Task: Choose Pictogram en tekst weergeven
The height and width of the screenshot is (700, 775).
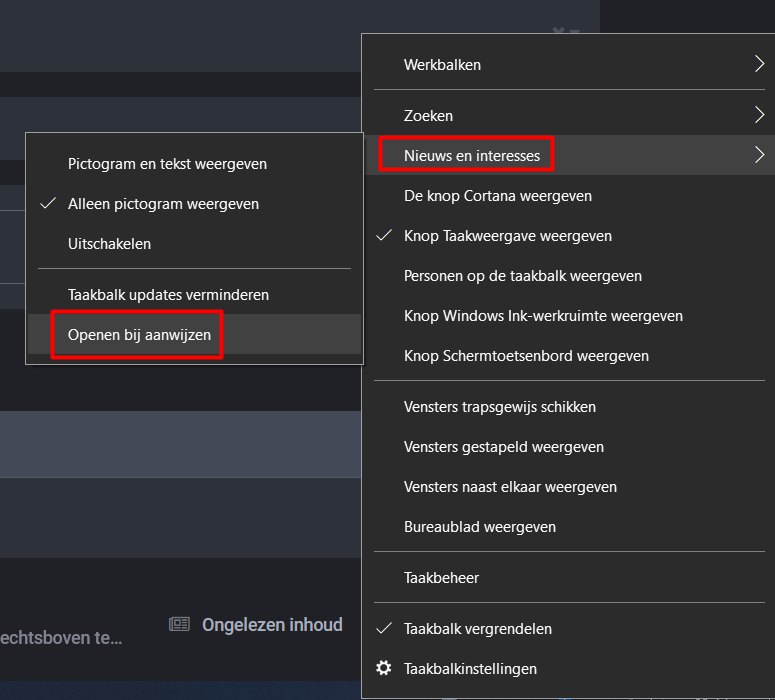Action: [167, 164]
